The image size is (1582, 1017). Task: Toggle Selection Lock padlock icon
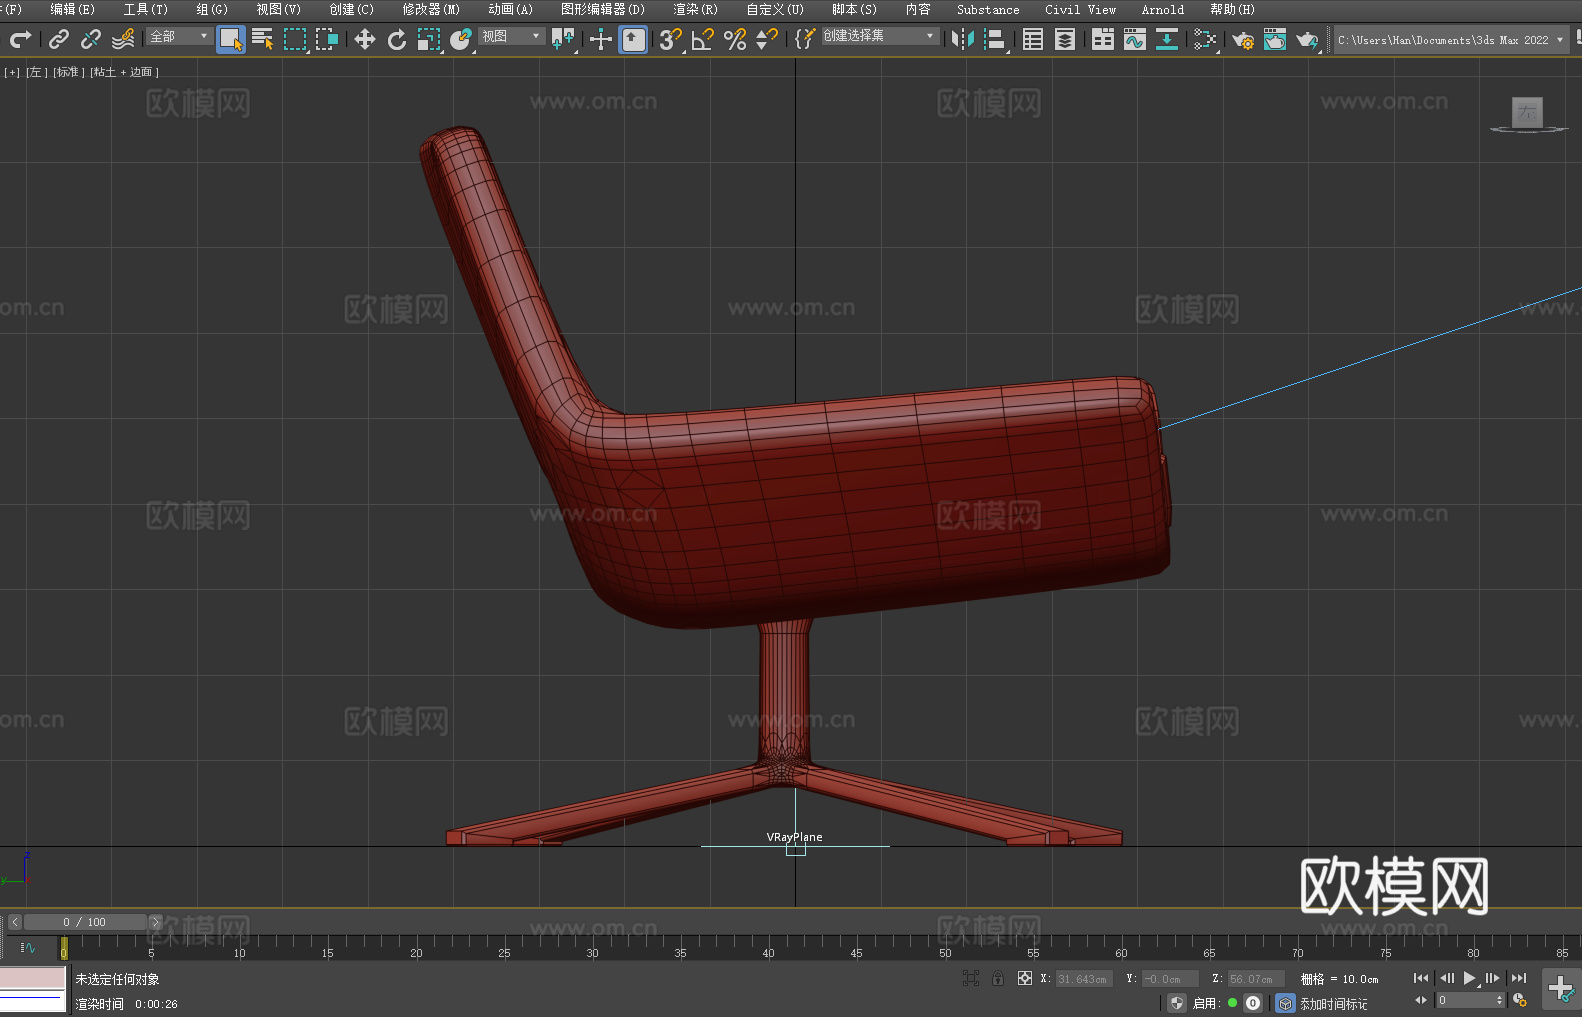point(998,978)
